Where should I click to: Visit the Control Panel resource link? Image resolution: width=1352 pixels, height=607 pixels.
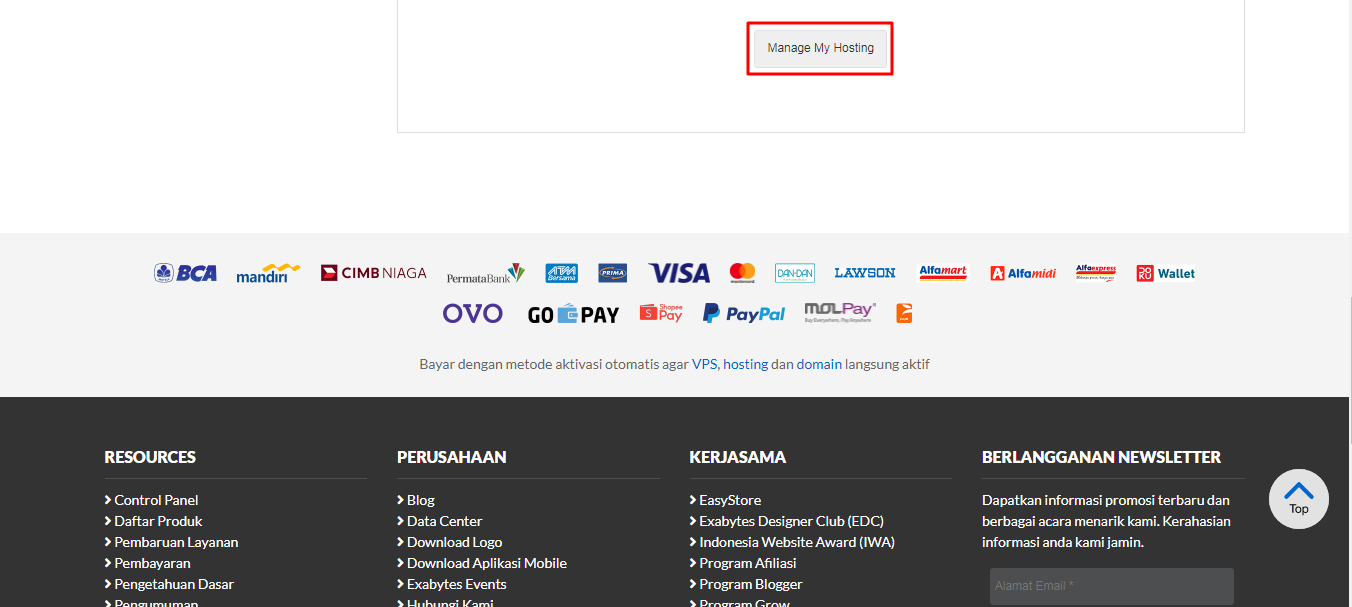tap(155, 500)
